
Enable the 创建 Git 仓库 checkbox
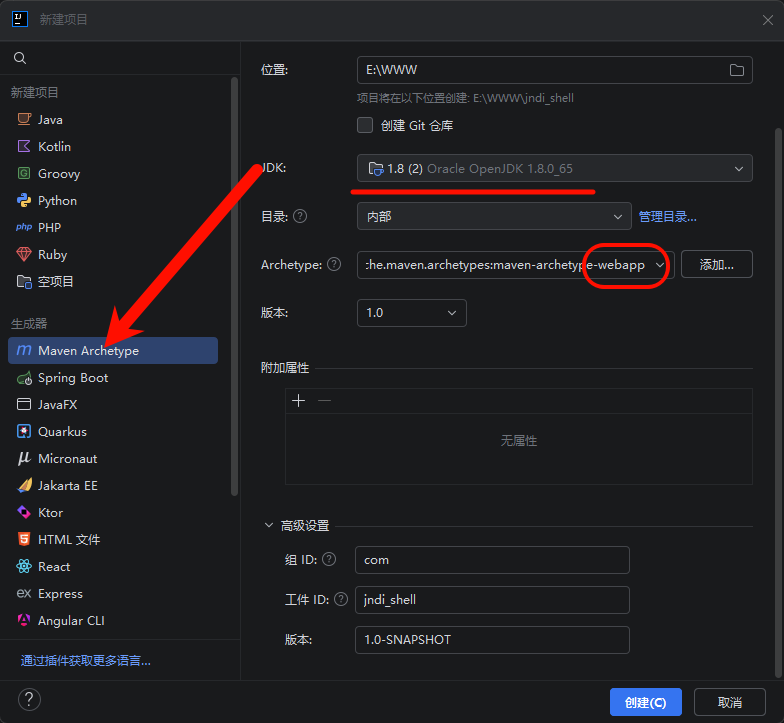[x=365, y=125]
